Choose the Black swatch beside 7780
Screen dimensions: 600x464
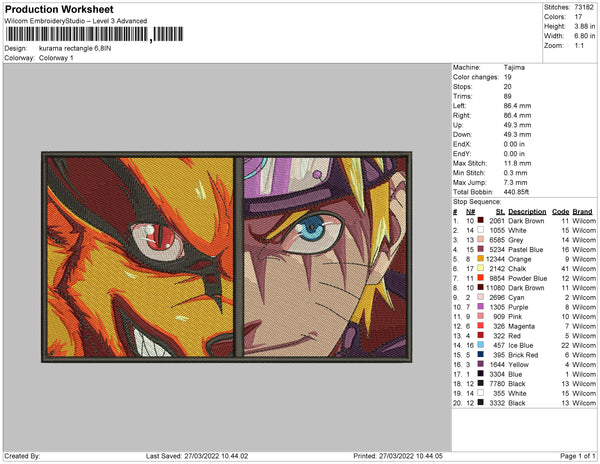point(480,383)
